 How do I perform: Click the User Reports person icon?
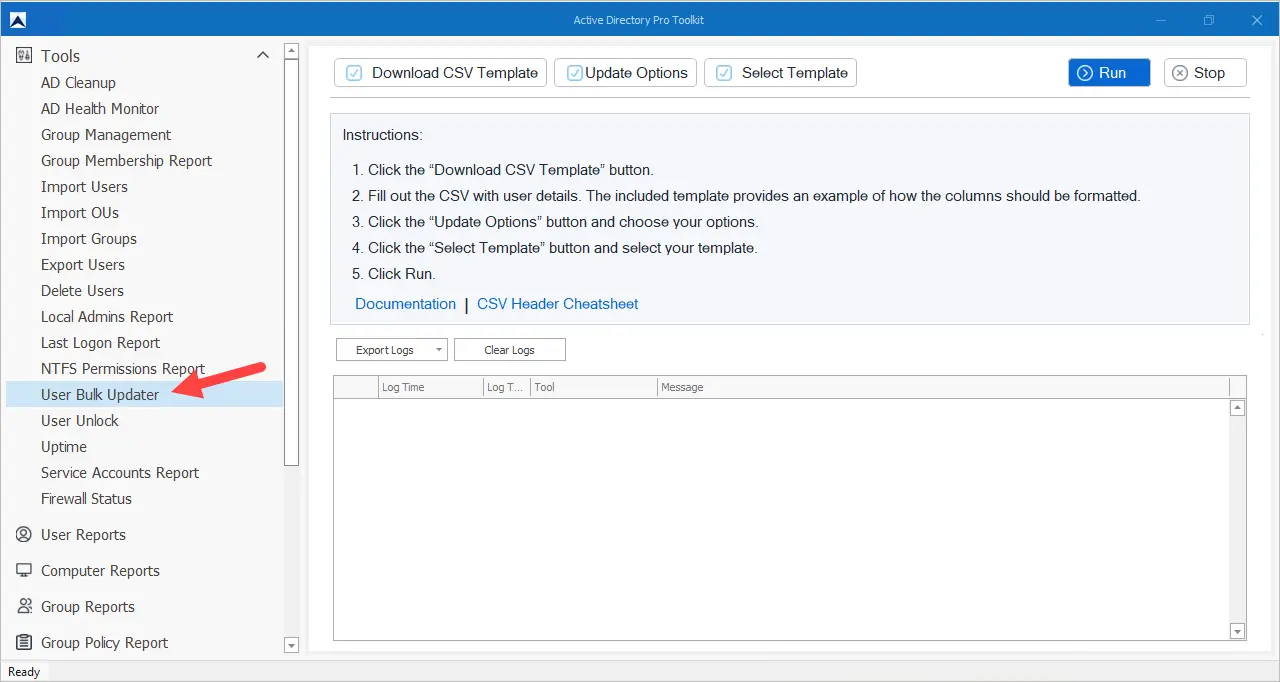[x=24, y=535]
